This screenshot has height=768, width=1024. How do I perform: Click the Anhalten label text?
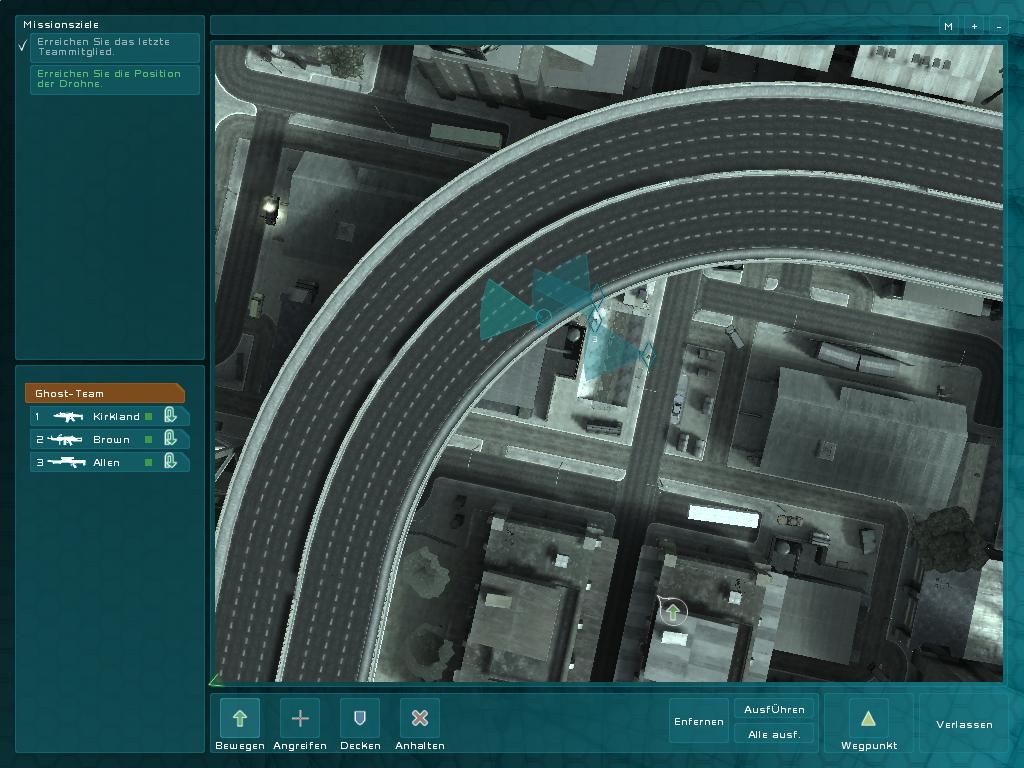coord(420,746)
